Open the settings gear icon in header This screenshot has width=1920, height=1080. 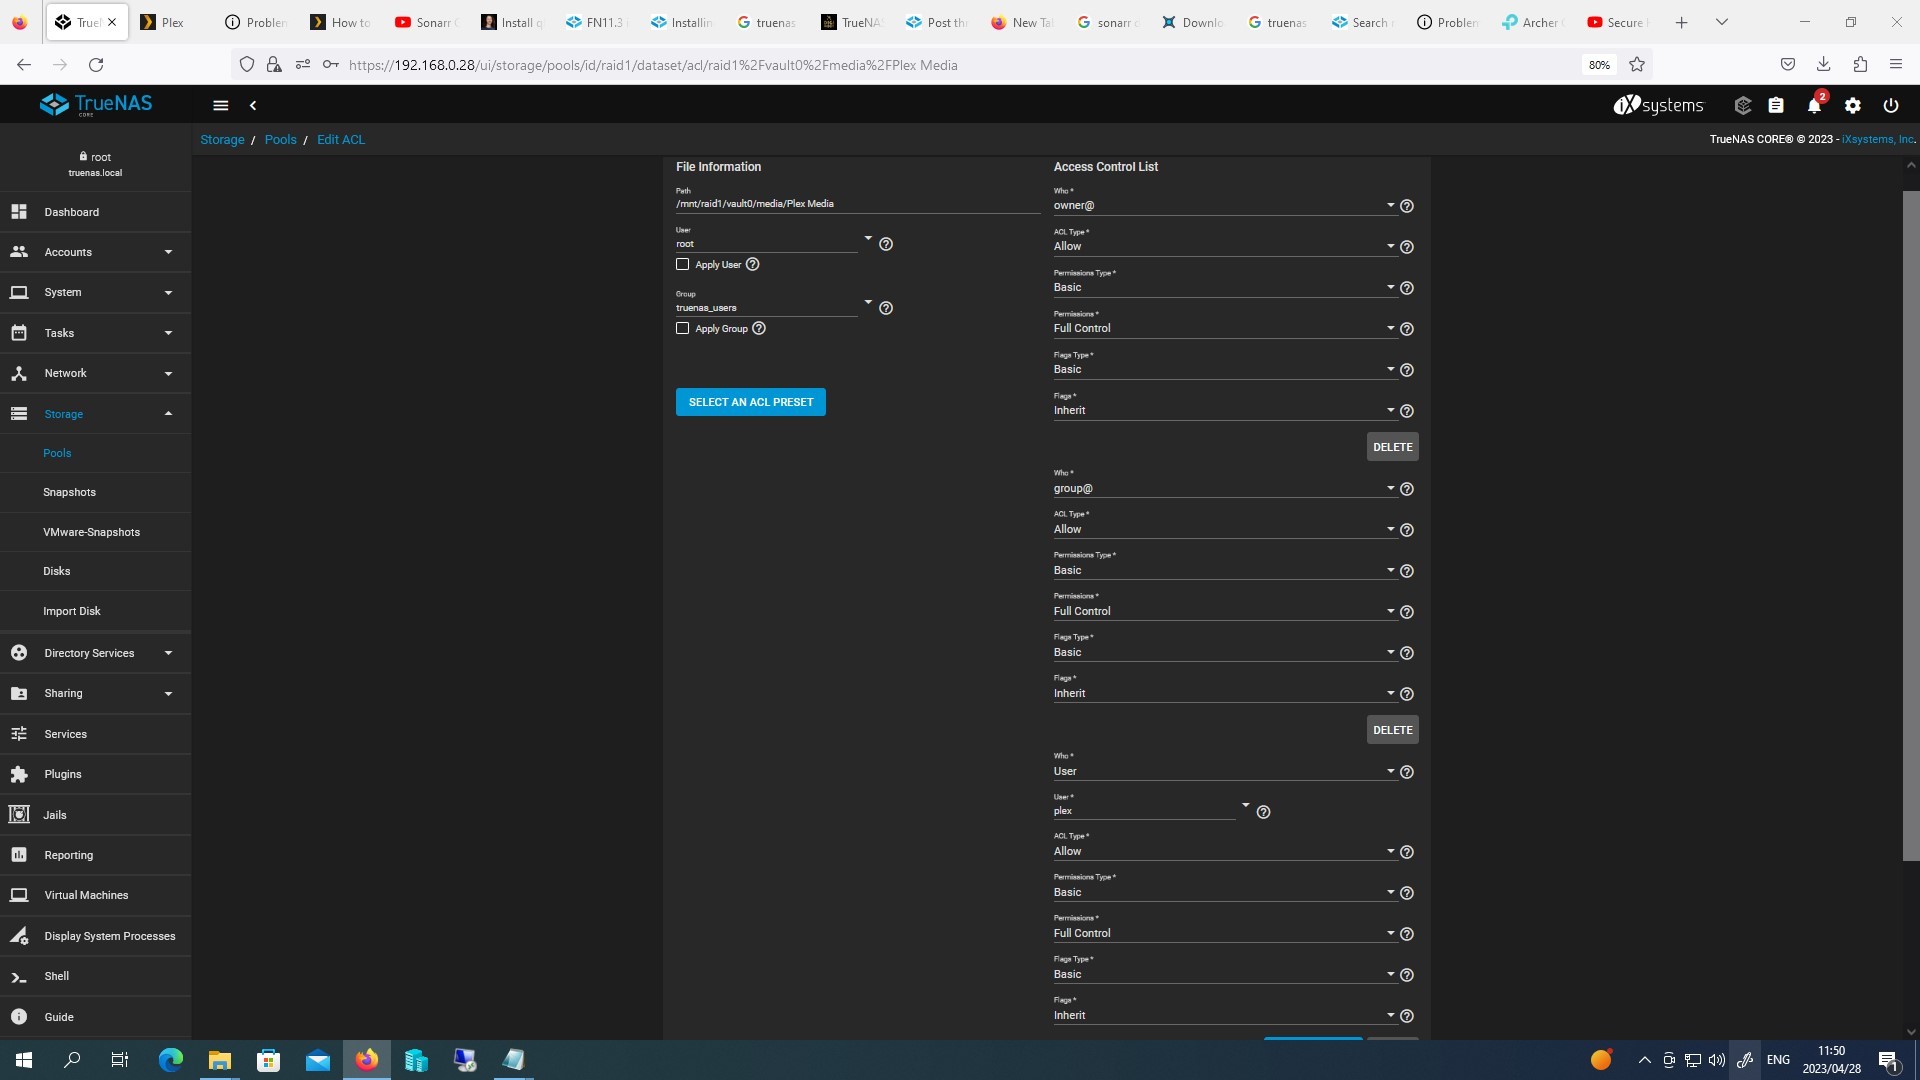pos(1853,105)
